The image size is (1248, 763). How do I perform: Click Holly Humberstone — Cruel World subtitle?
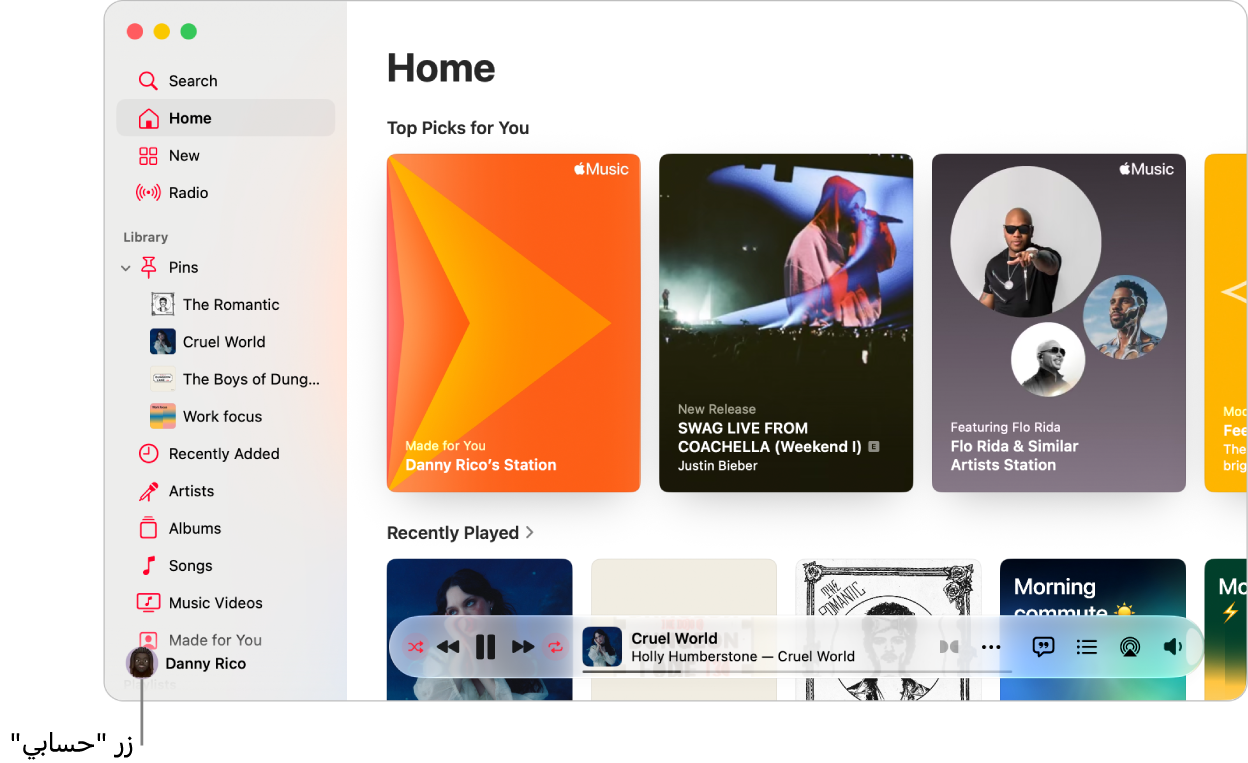(743, 657)
